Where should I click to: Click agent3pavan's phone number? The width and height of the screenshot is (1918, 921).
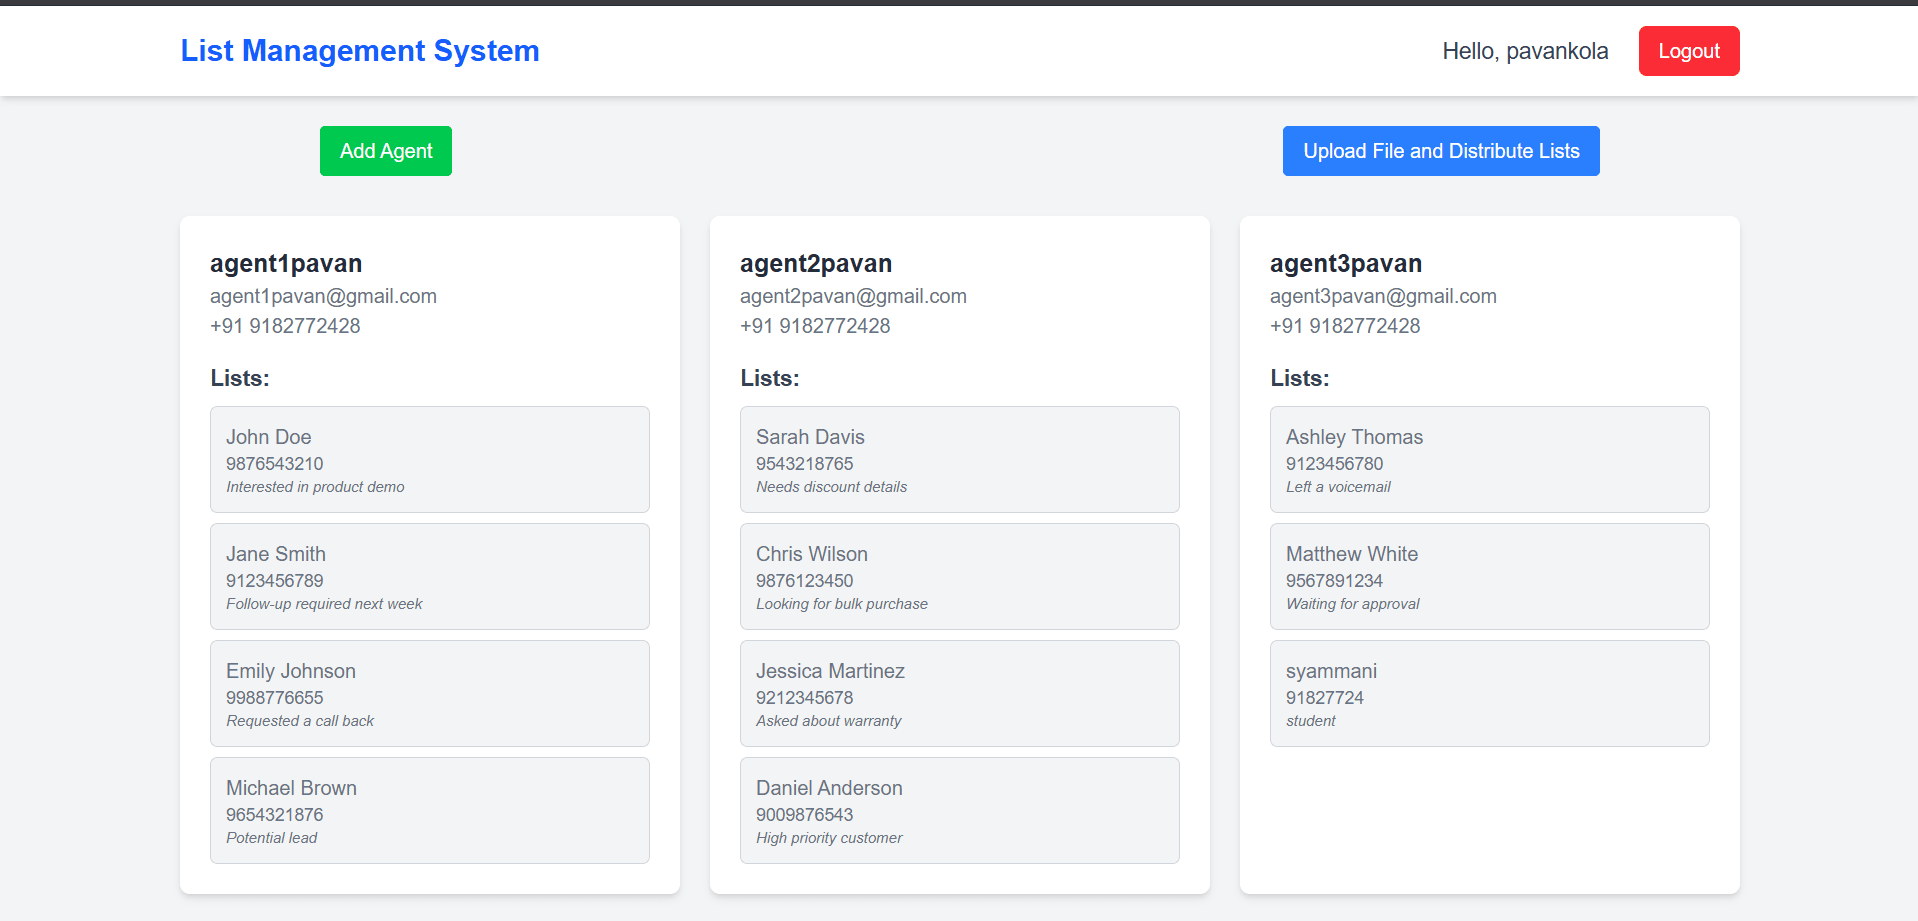tap(1344, 326)
